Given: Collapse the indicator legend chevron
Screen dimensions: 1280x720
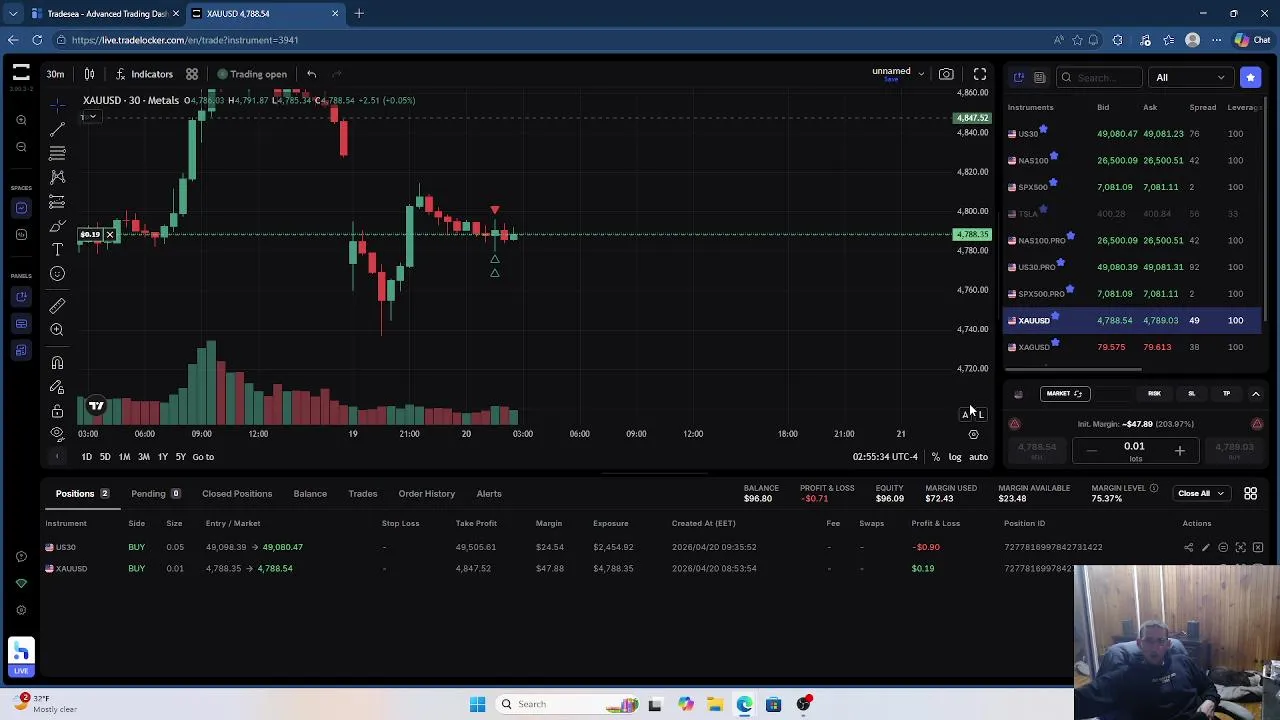Looking at the screenshot, I should coord(92,117).
